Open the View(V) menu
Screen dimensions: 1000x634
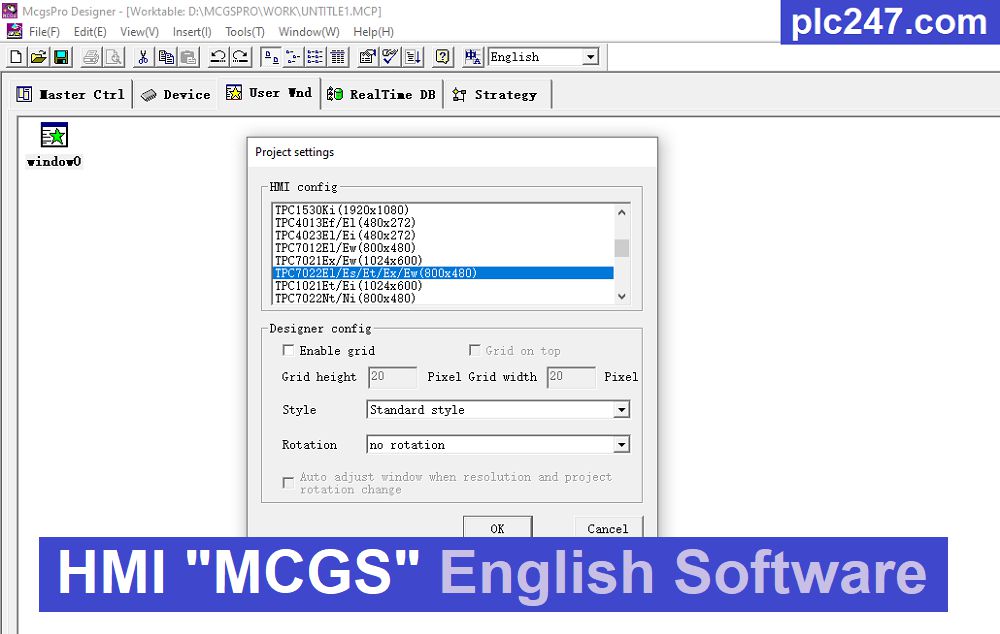tap(139, 32)
